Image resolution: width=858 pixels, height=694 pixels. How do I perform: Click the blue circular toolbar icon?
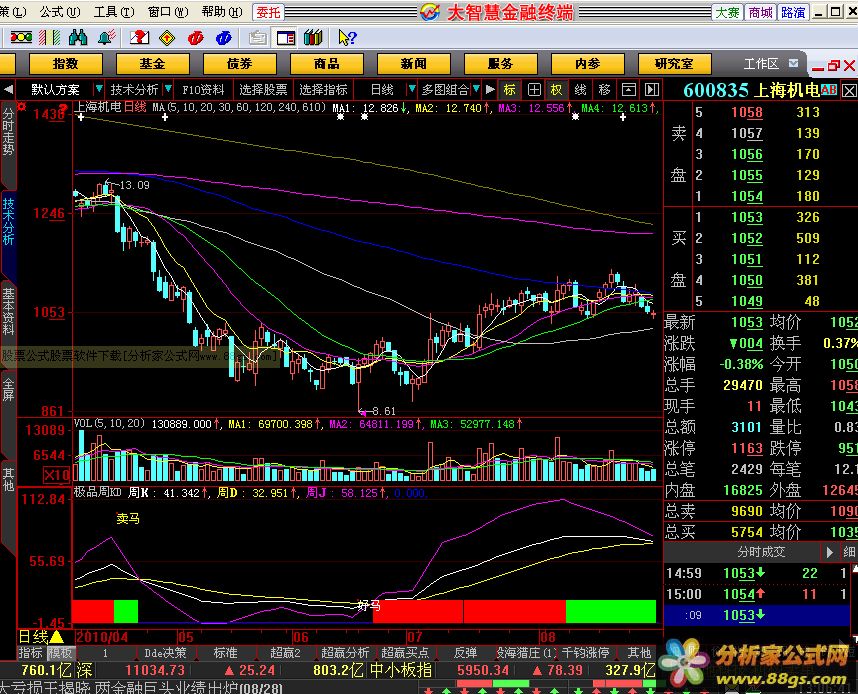223,37
